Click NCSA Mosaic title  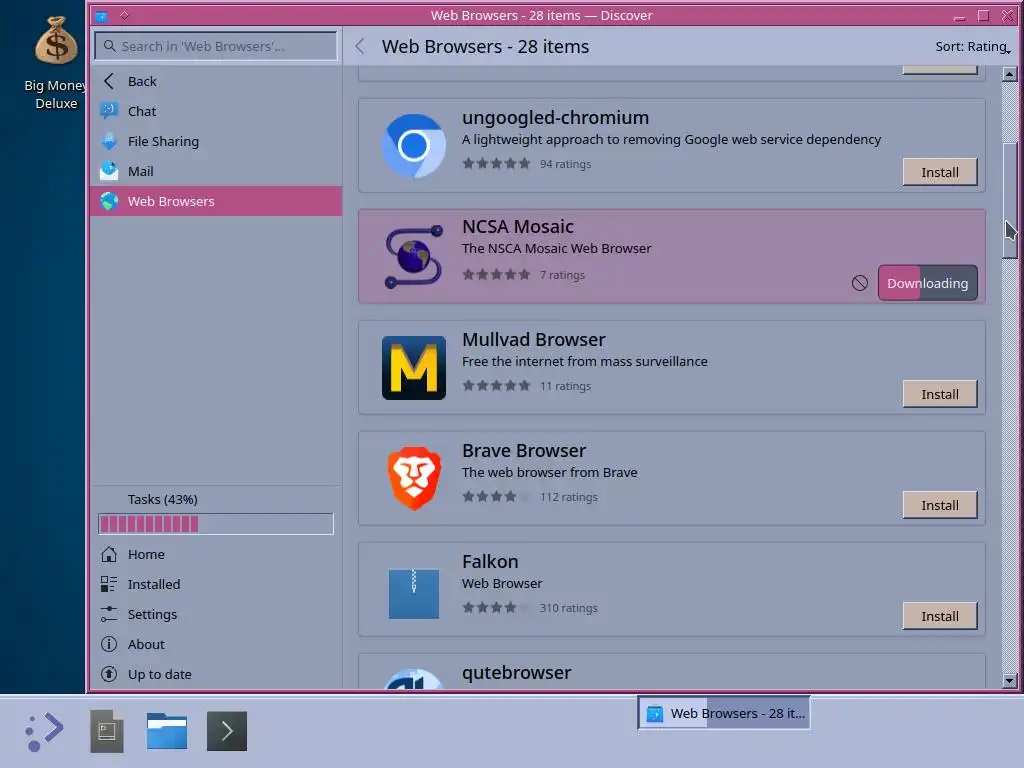point(518,227)
